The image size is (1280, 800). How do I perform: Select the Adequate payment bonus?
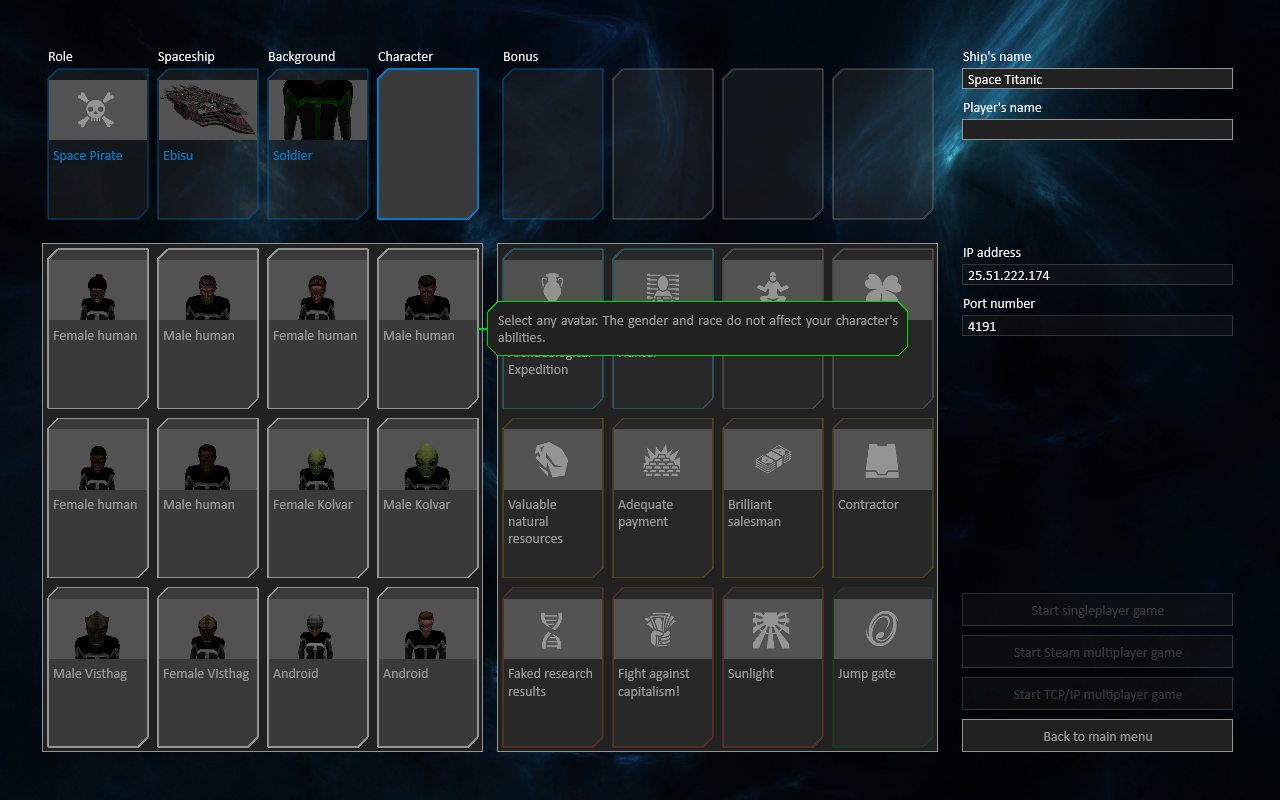coord(663,497)
